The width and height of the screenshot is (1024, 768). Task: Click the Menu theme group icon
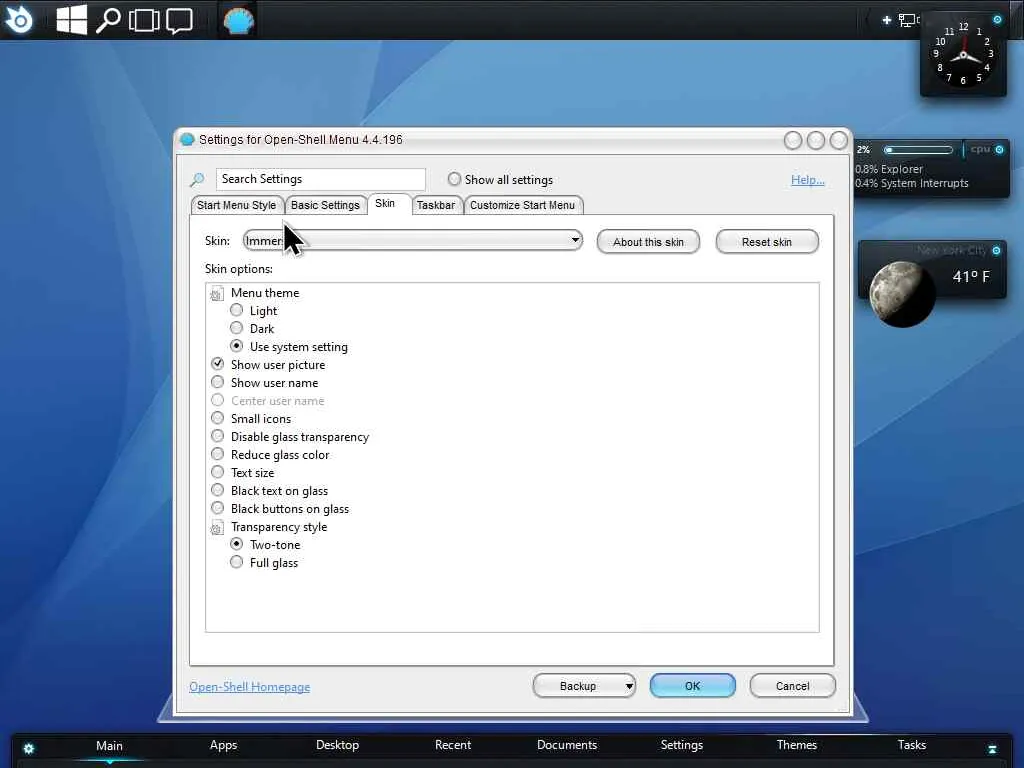[x=216, y=294]
